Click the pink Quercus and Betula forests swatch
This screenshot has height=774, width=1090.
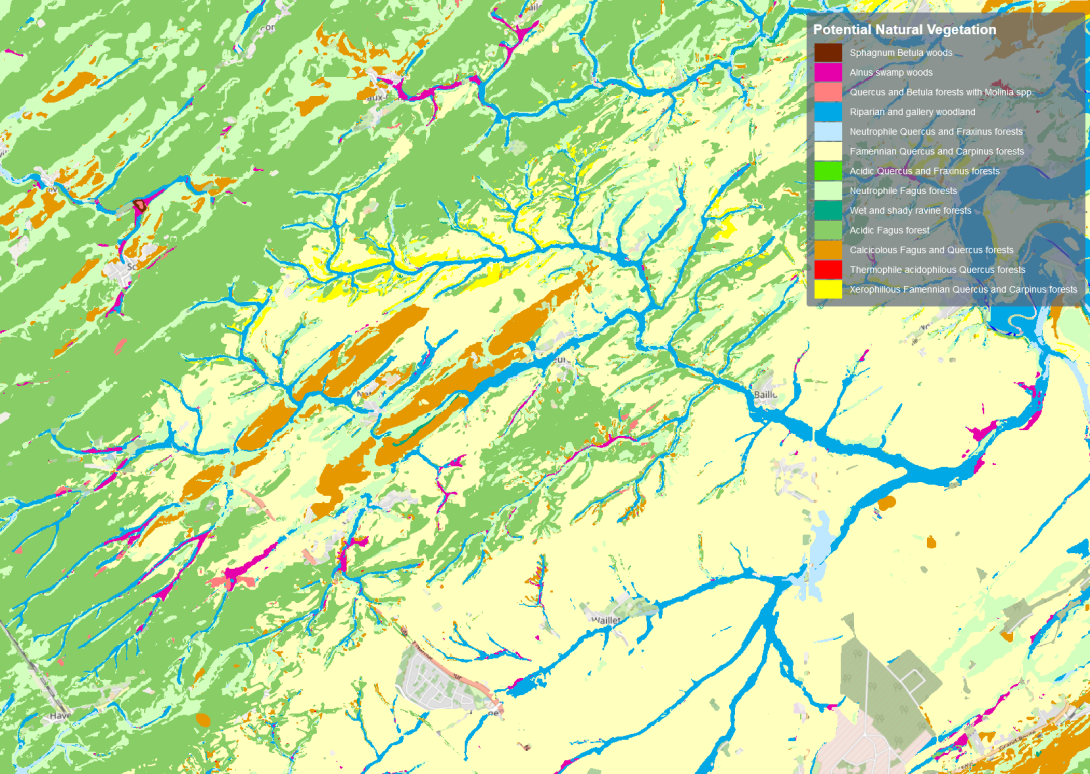tap(830, 92)
